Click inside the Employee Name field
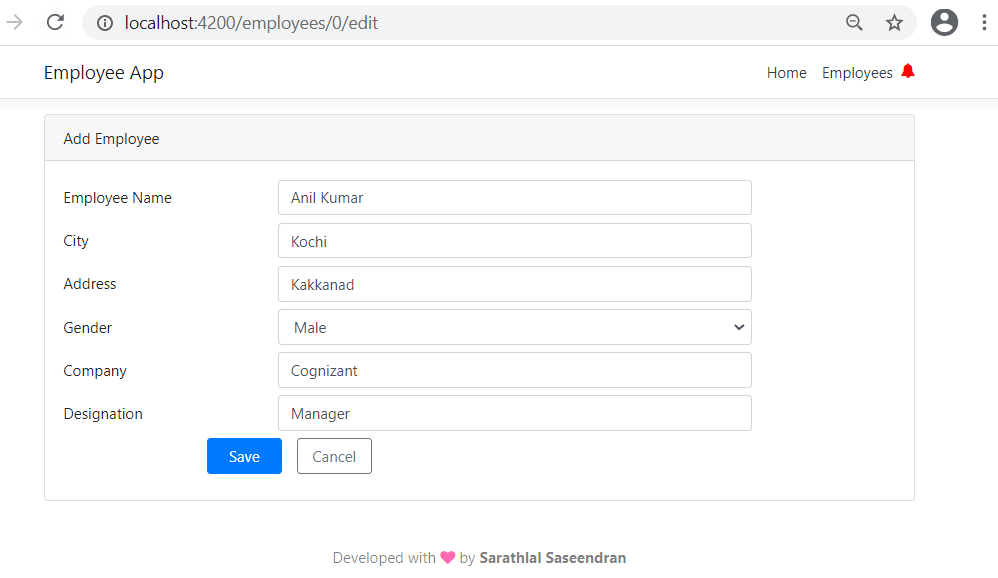 point(515,197)
